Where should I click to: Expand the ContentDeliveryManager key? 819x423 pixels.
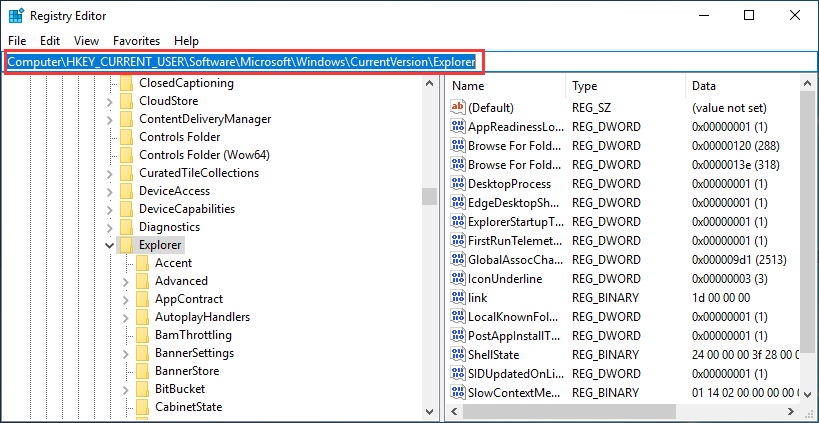109,120
